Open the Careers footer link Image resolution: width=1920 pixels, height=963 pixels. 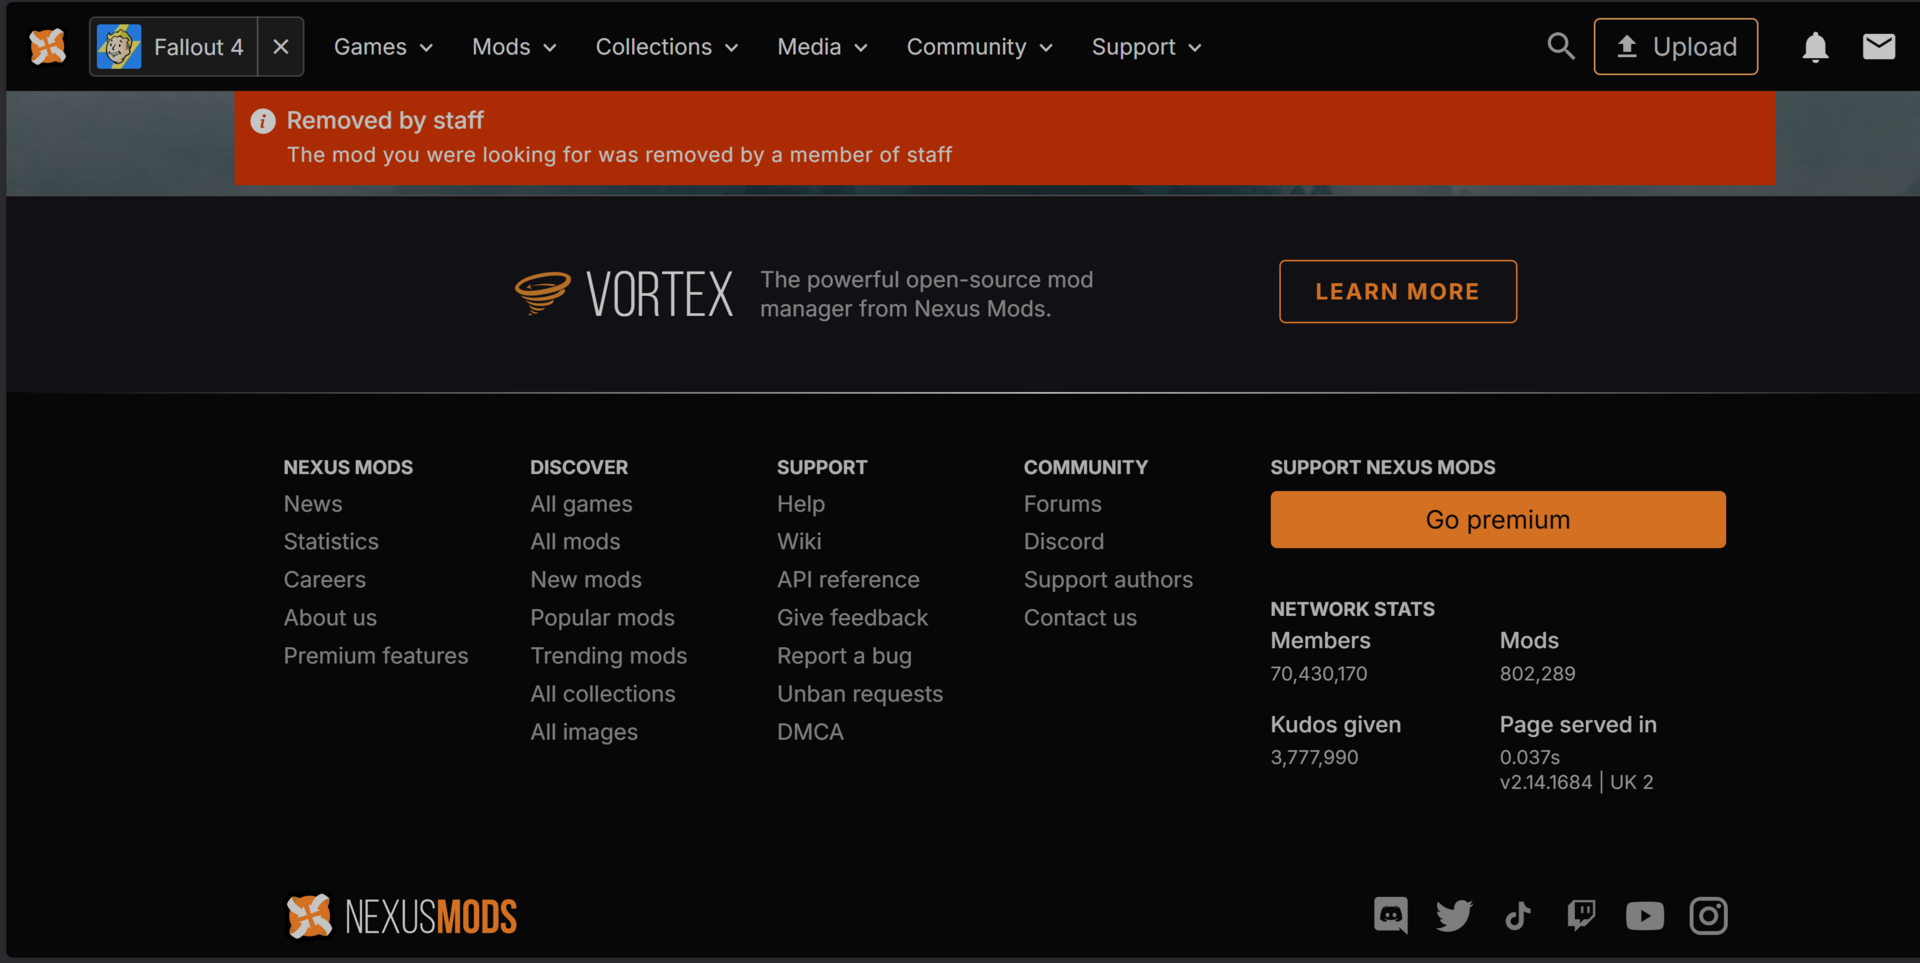(x=325, y=580)
